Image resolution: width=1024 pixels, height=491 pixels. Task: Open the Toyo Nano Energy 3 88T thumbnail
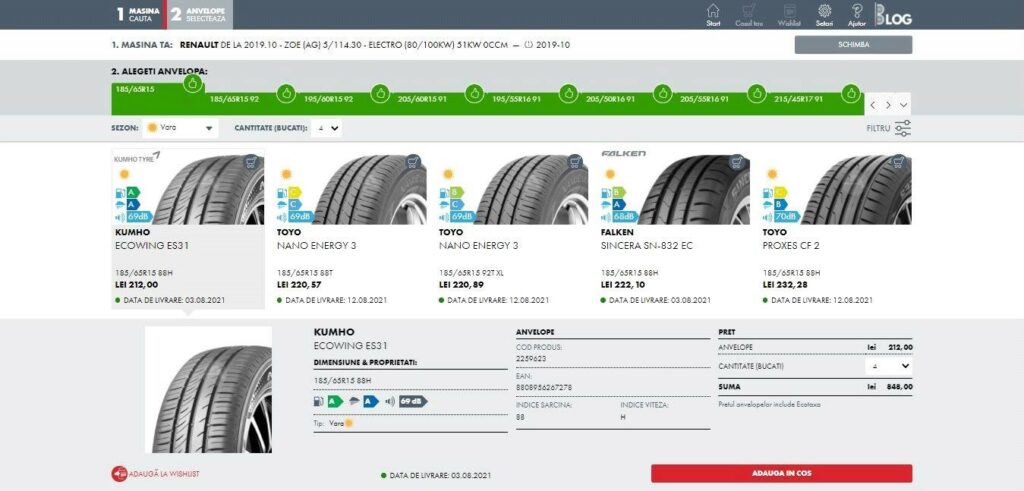[370, 190]
